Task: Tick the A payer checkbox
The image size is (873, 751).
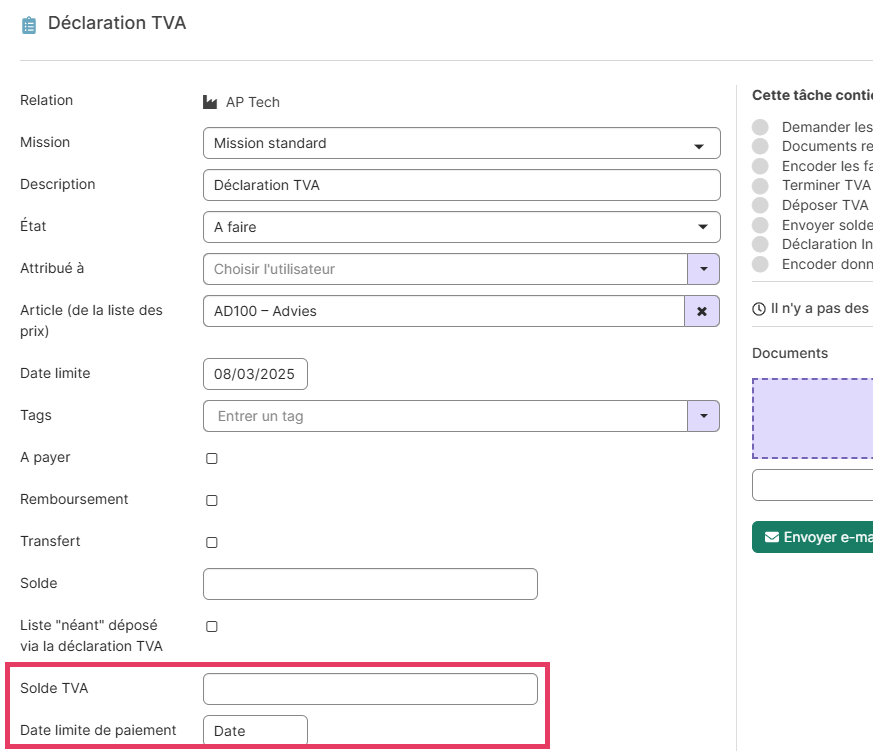Action: pos(212,459)
